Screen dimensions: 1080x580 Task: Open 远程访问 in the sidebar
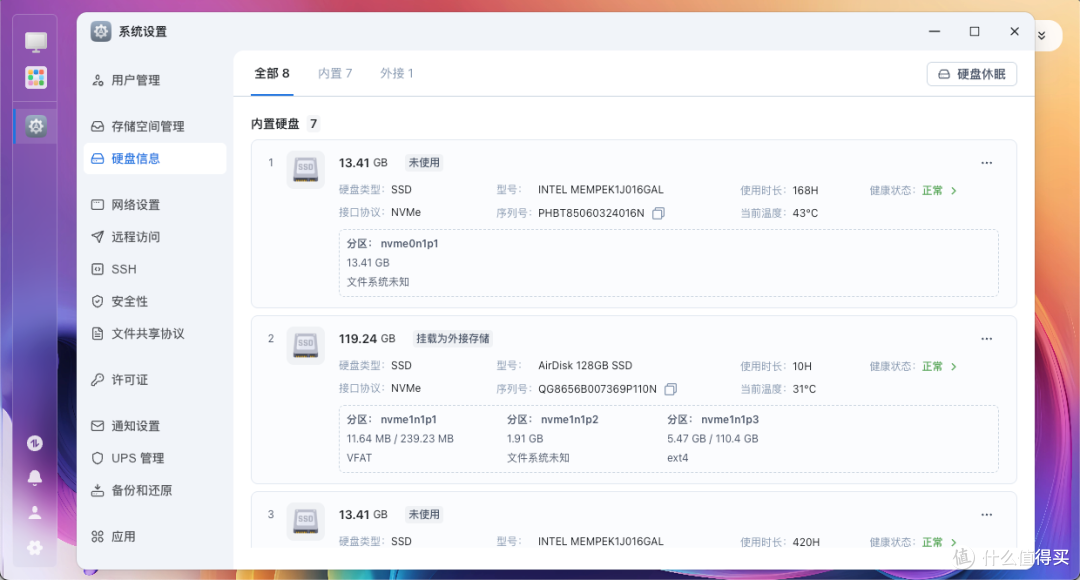(x=154, y=237)
